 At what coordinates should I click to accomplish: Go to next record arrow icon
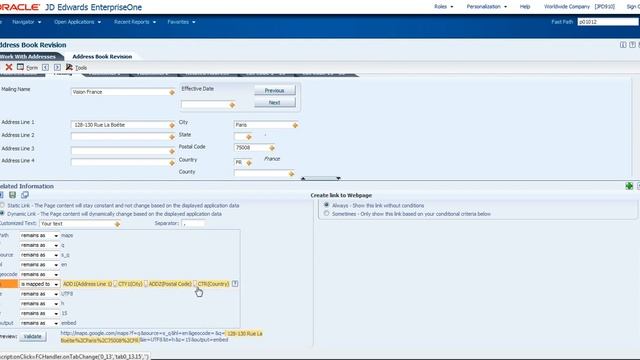click(57, 67)
